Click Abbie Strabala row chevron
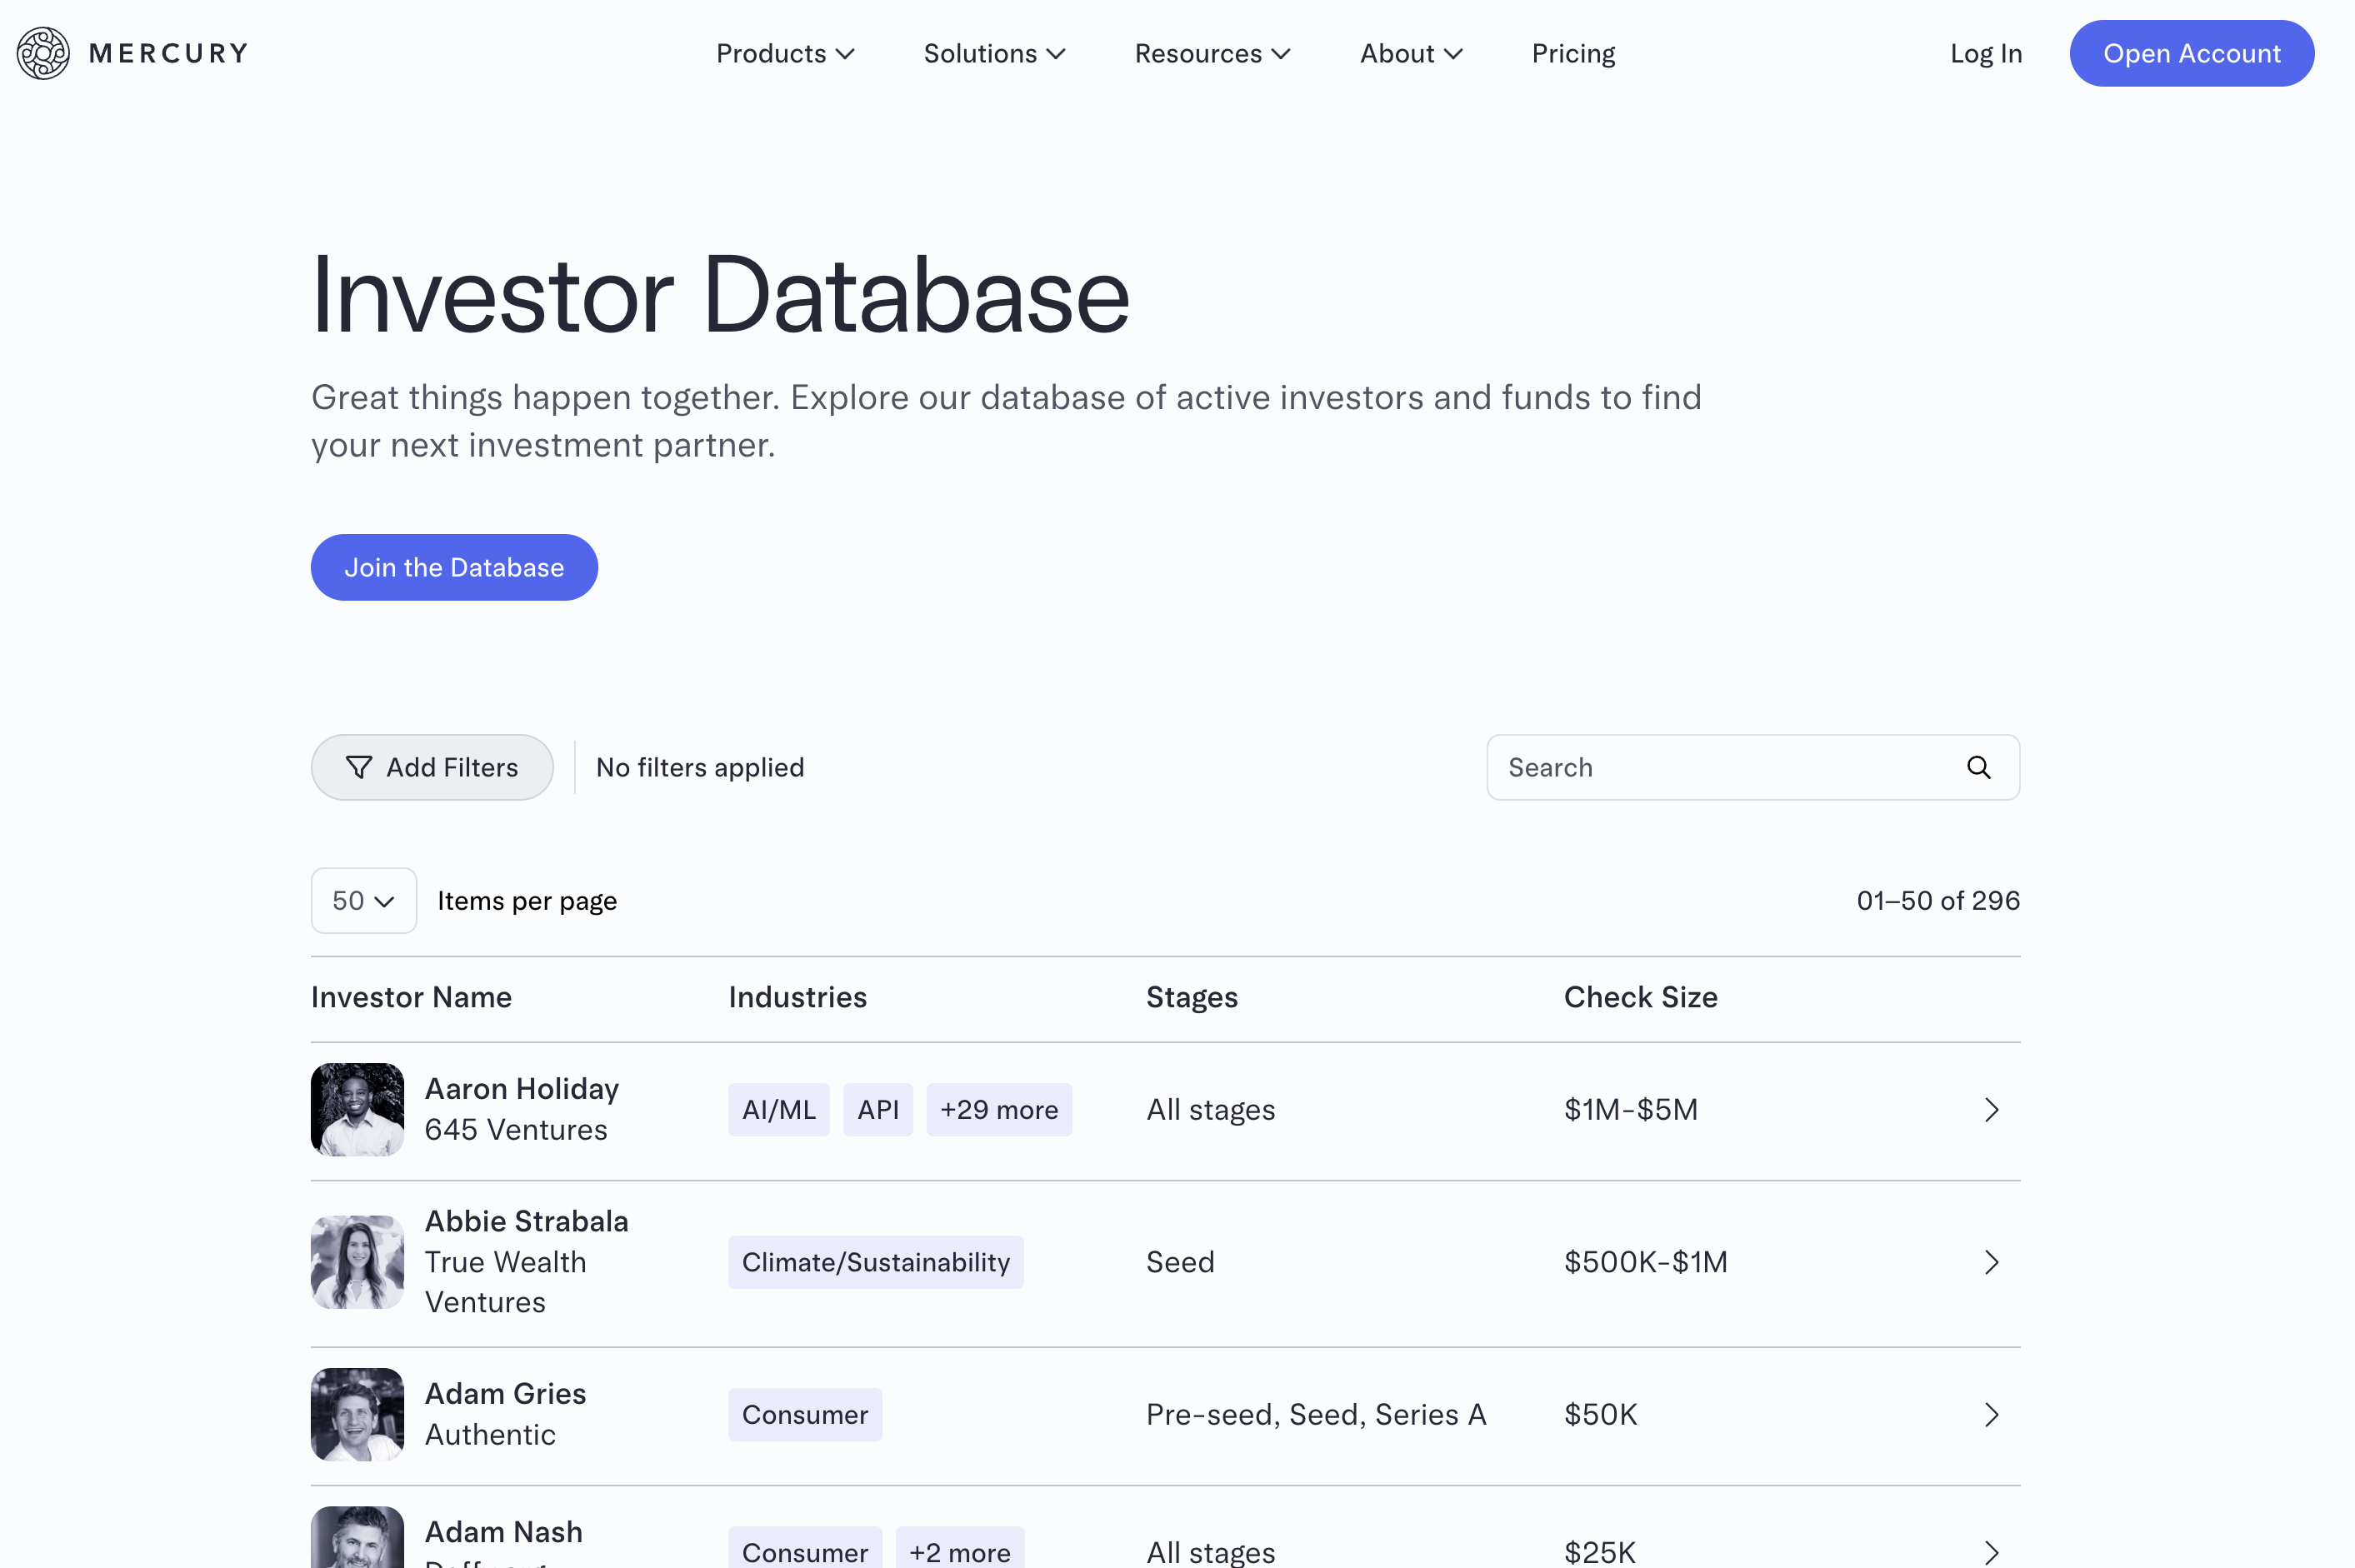This screenshot has height=1568, width=2355. pyautogui.click(x=1991, y=1262)
